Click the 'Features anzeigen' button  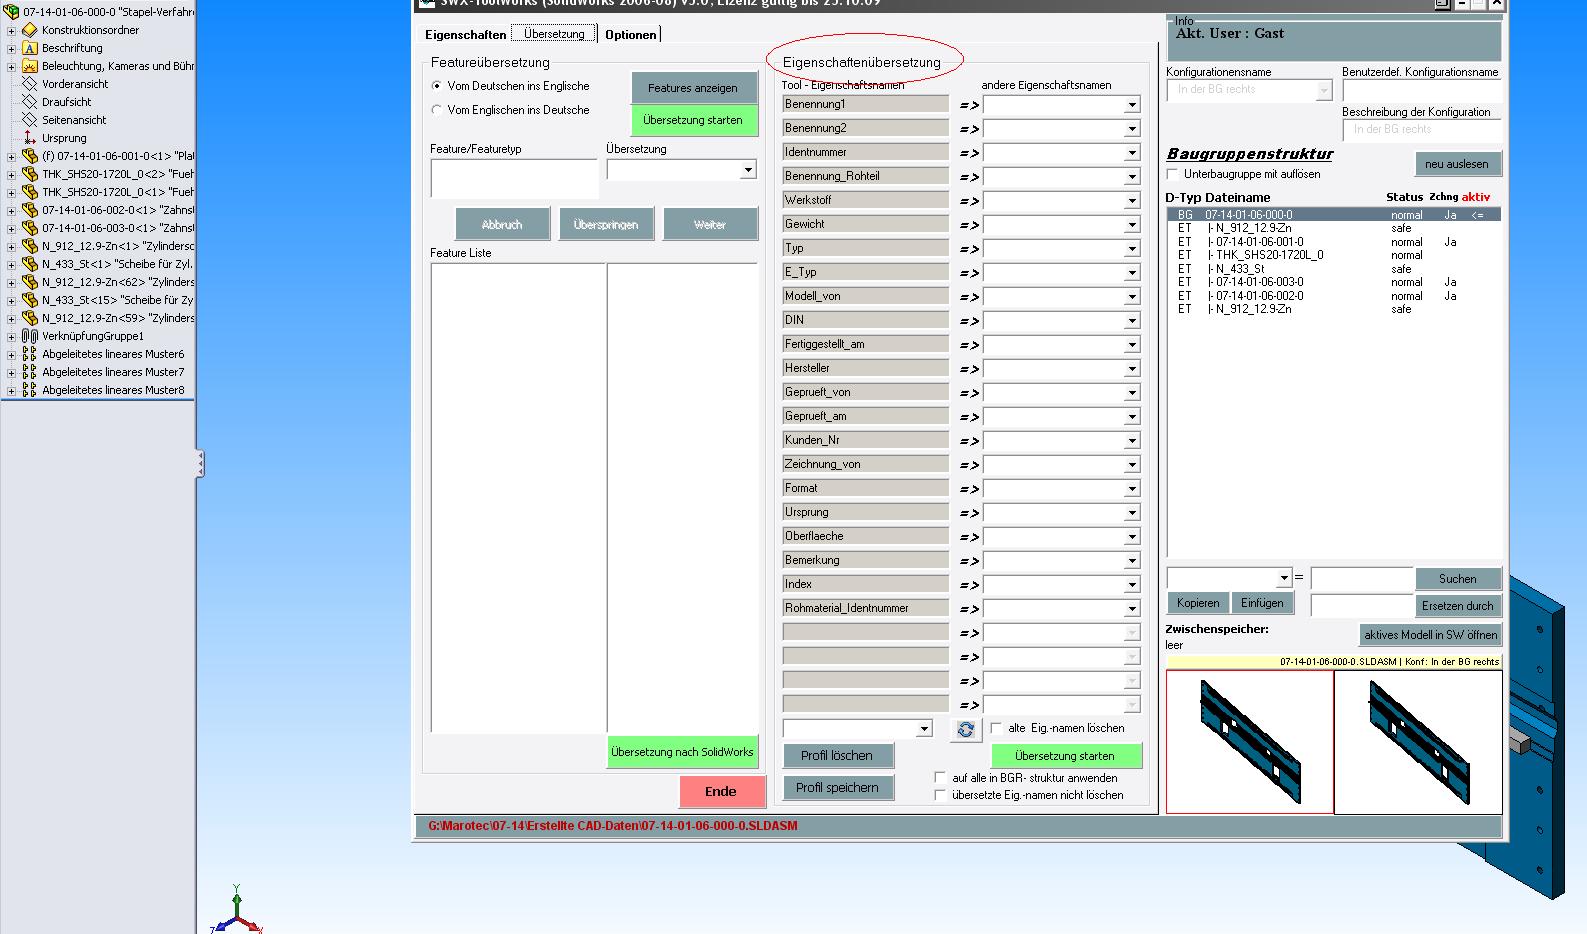693,88
